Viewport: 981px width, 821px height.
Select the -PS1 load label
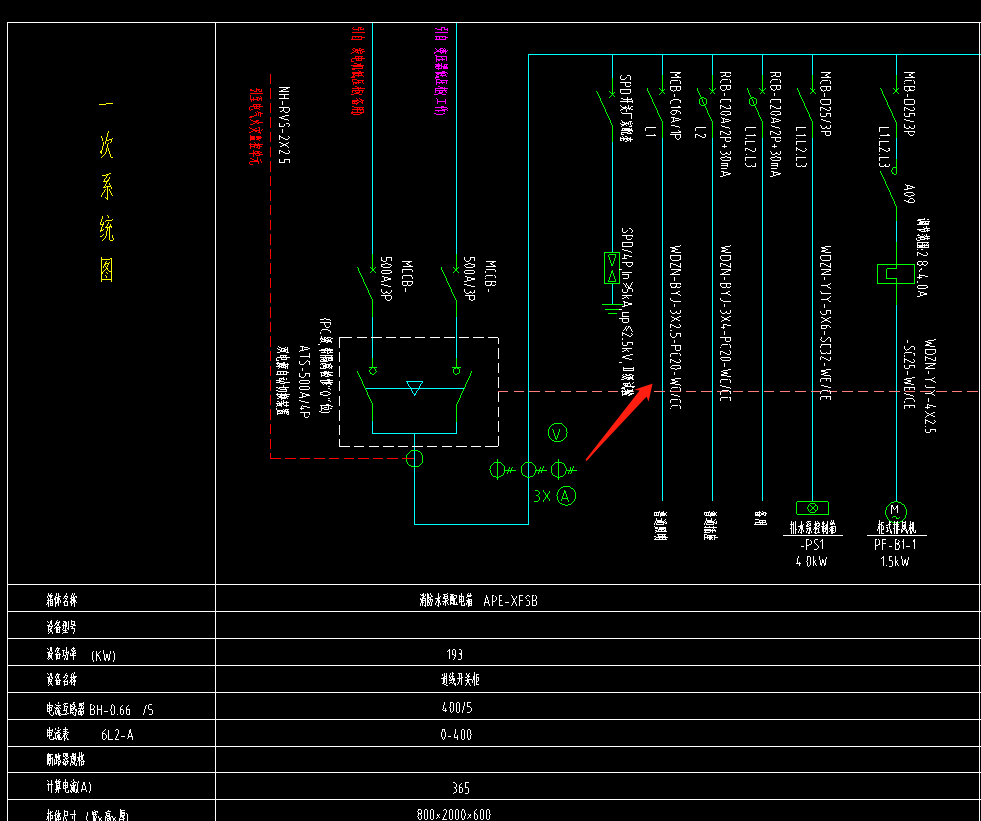point(812,545)
